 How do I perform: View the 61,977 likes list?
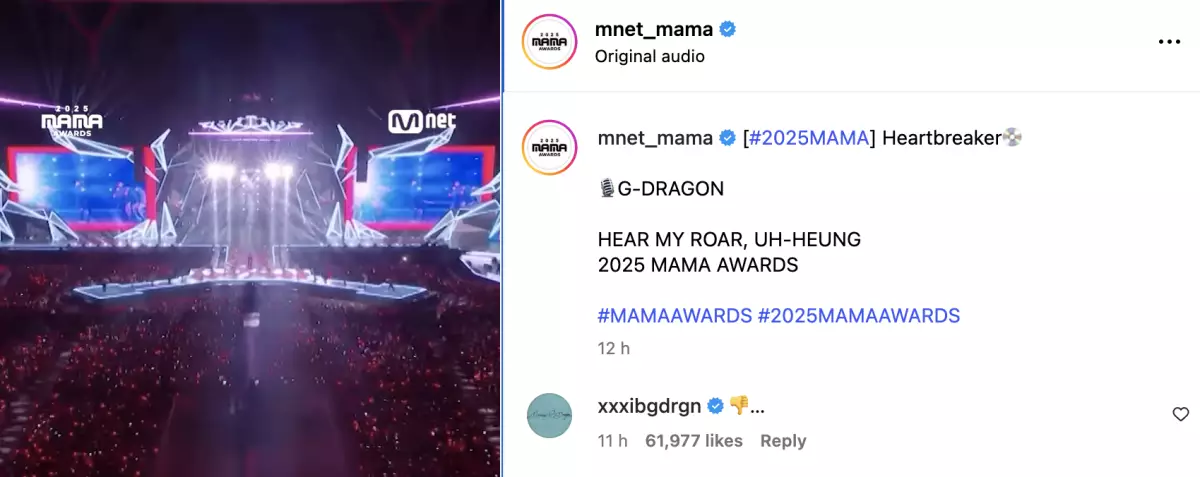694,441
